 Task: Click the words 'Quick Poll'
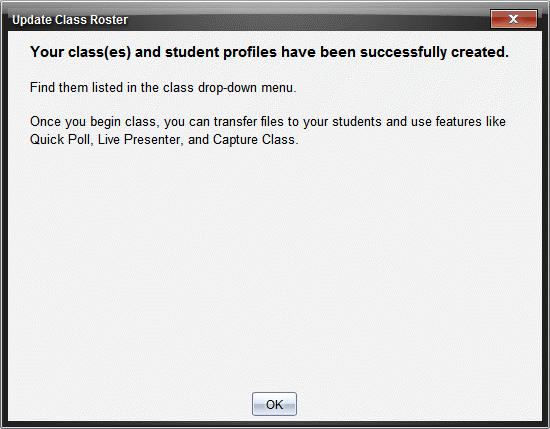60,140
